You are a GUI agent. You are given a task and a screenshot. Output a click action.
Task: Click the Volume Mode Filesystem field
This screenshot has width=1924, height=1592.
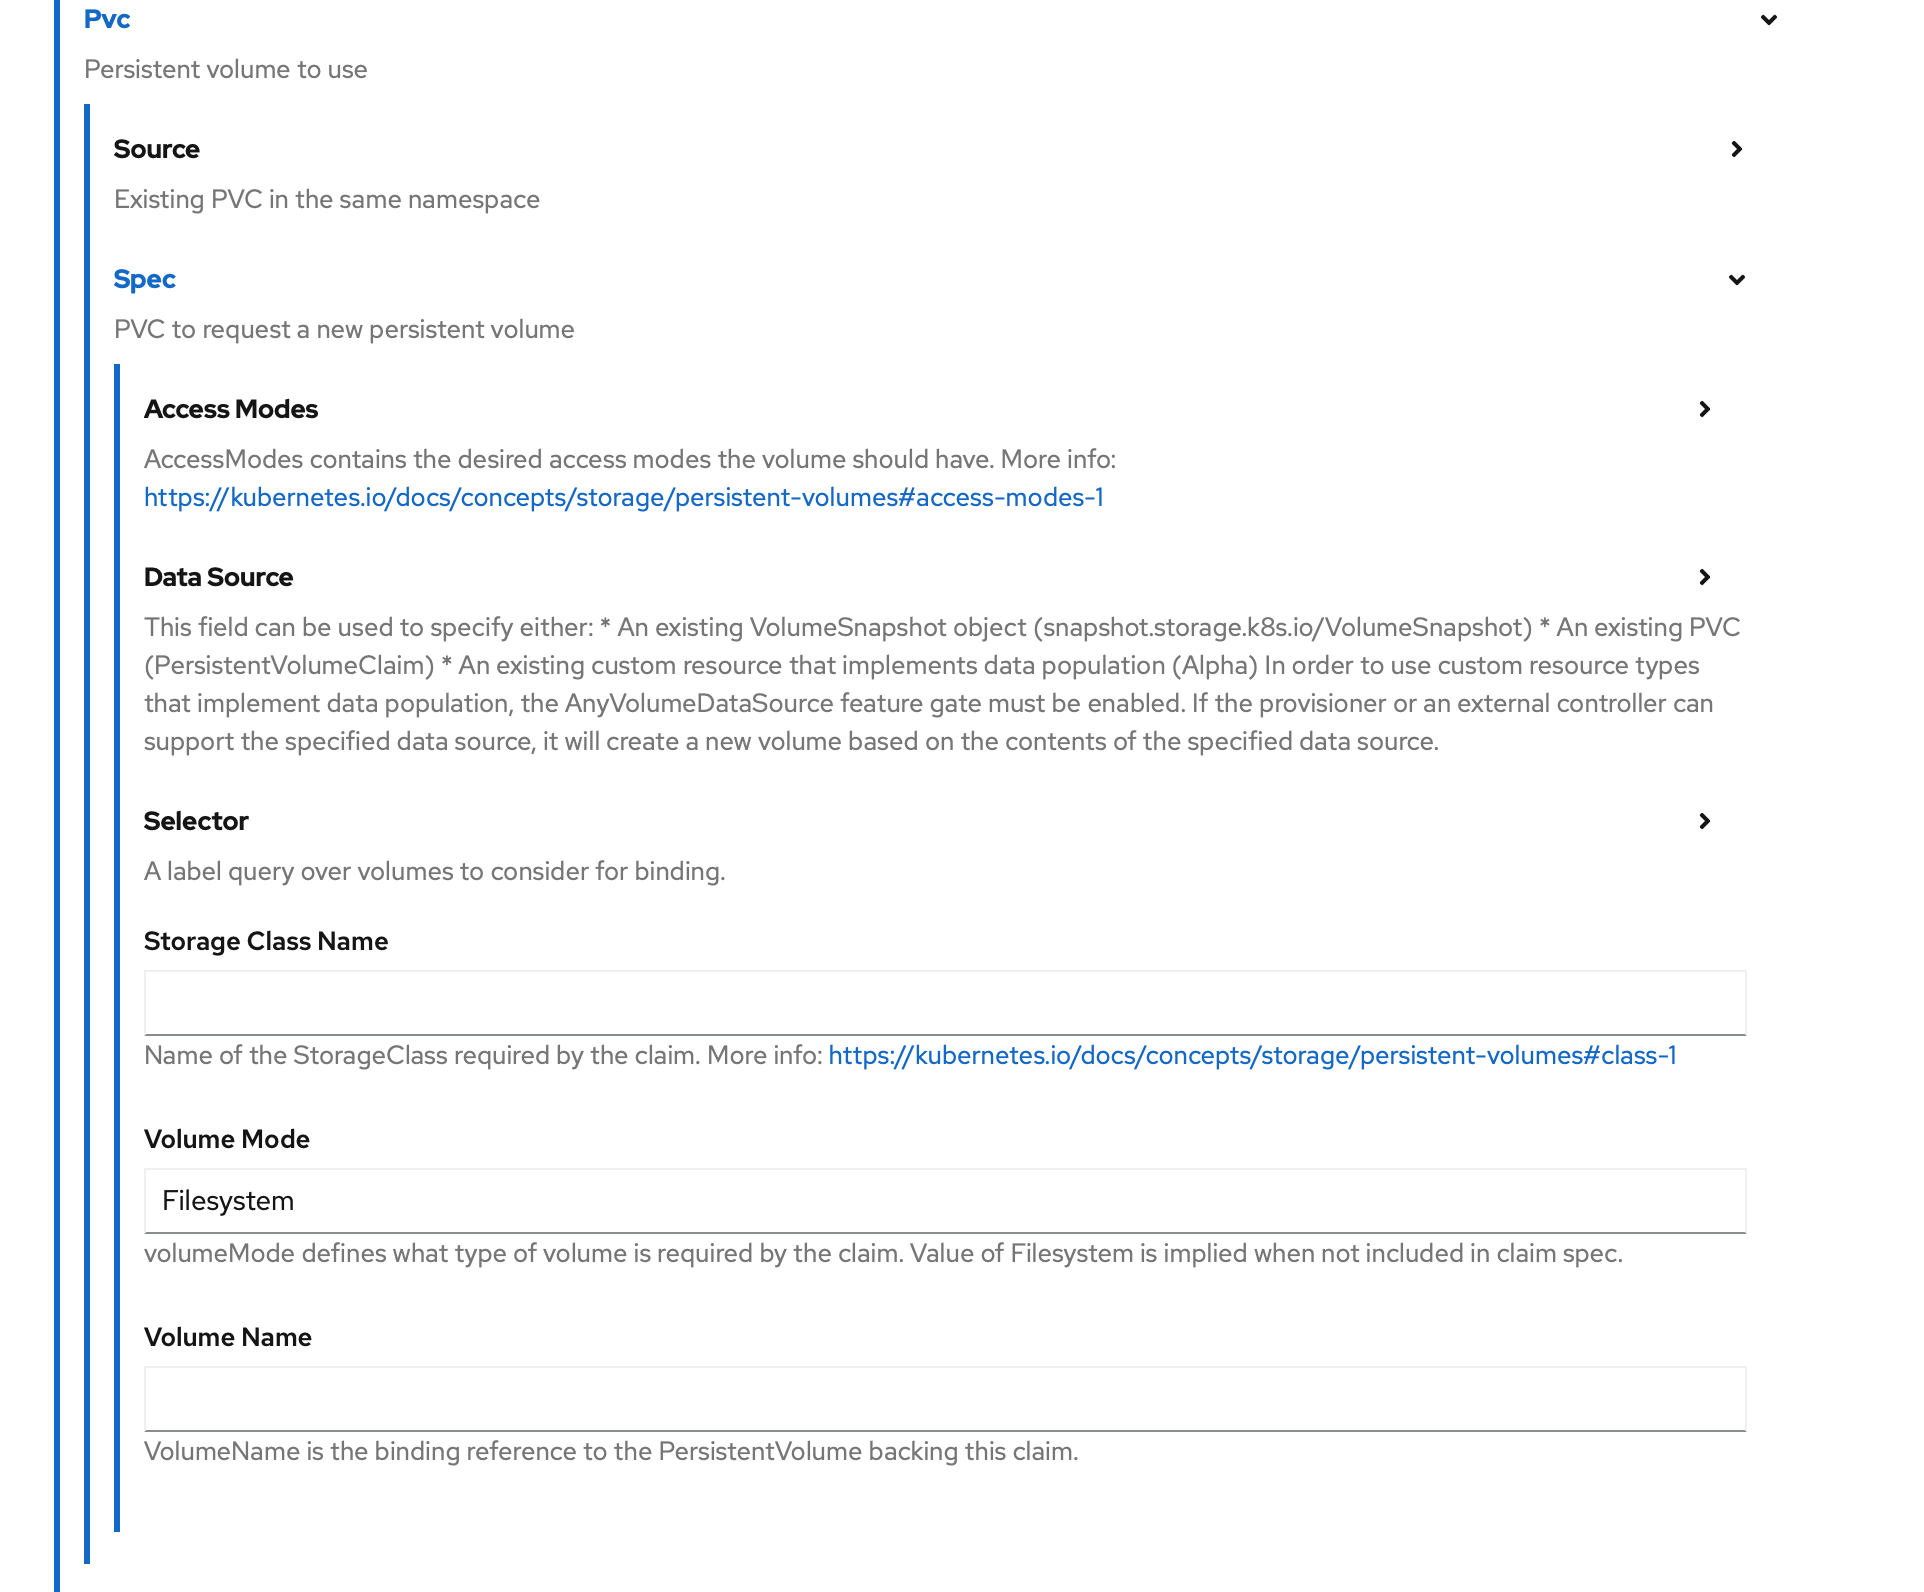[945, 1201]
